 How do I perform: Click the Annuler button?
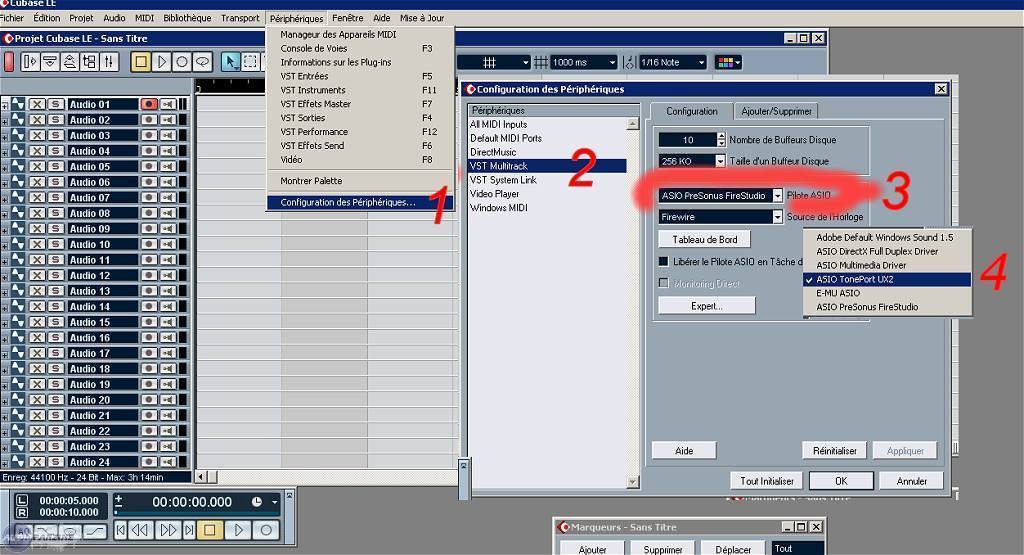912,481
